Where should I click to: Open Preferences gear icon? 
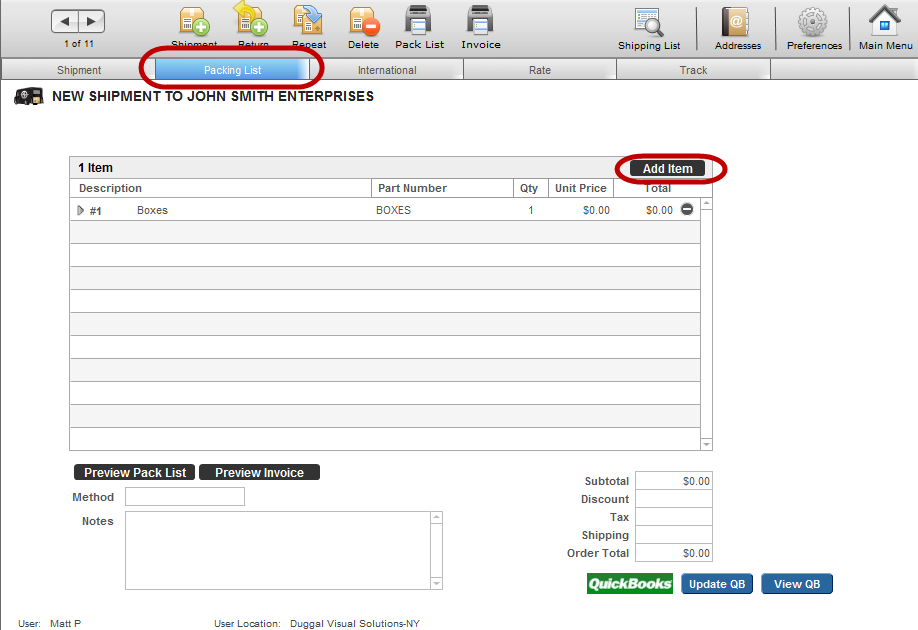coord(813,22)
